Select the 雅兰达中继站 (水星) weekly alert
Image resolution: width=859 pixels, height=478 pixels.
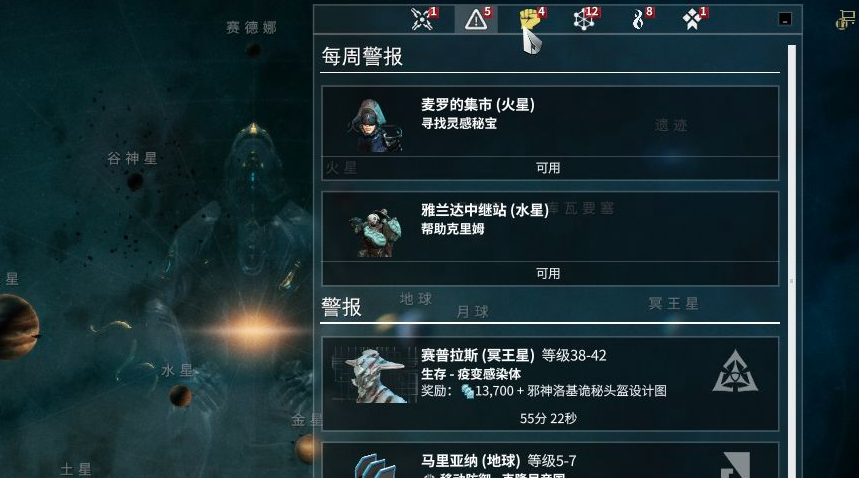(550, 239)
